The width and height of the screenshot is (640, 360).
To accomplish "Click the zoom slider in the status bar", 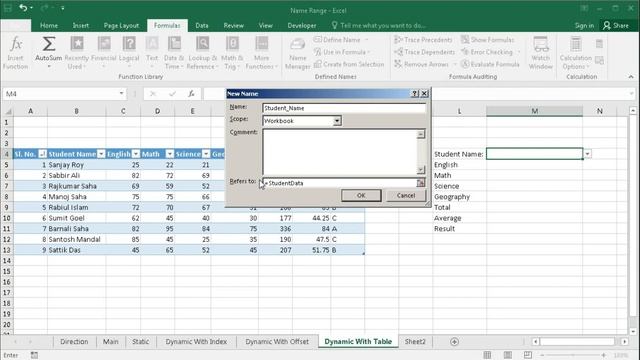I will click(x=573, y=355).
